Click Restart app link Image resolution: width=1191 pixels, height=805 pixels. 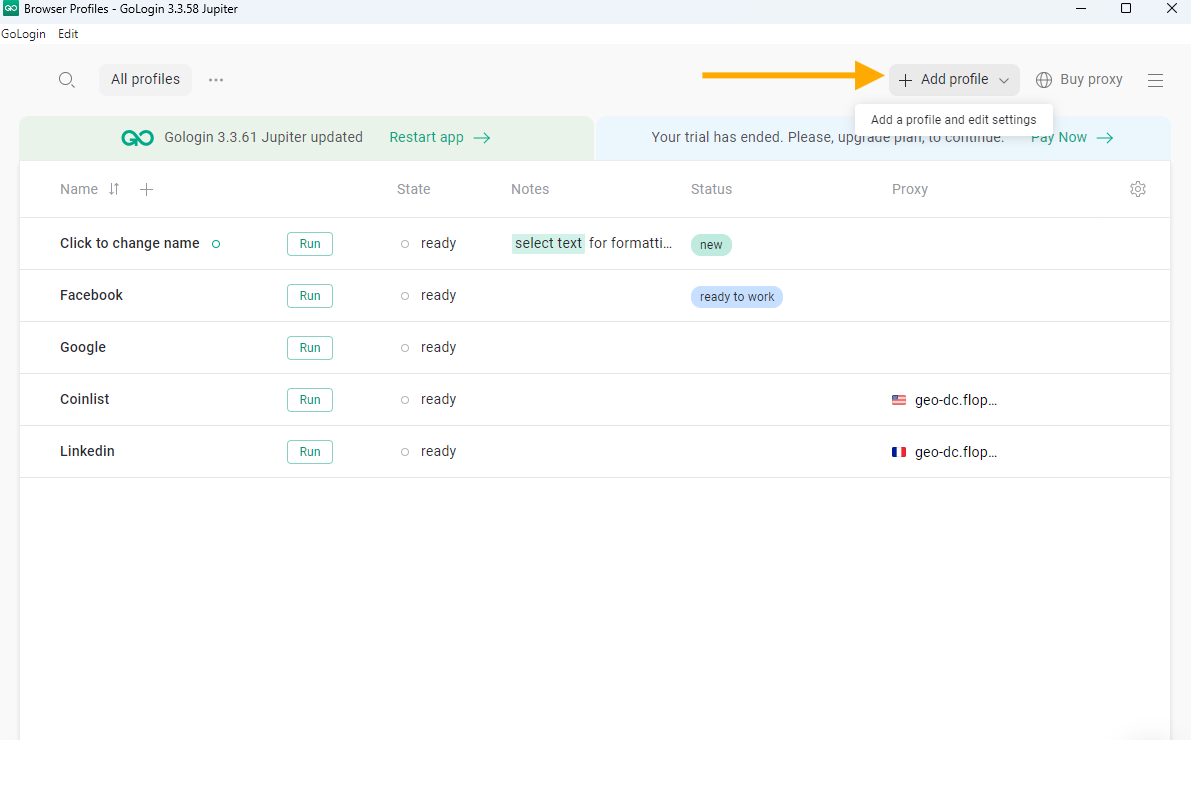(x=426, y=137)
